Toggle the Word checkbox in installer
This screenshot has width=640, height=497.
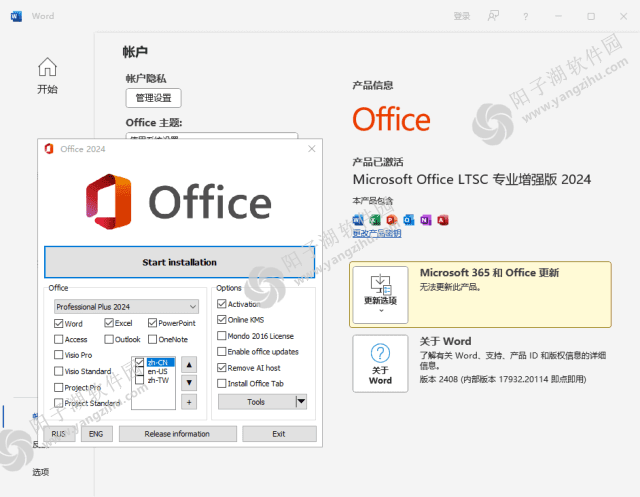[58, 324]
